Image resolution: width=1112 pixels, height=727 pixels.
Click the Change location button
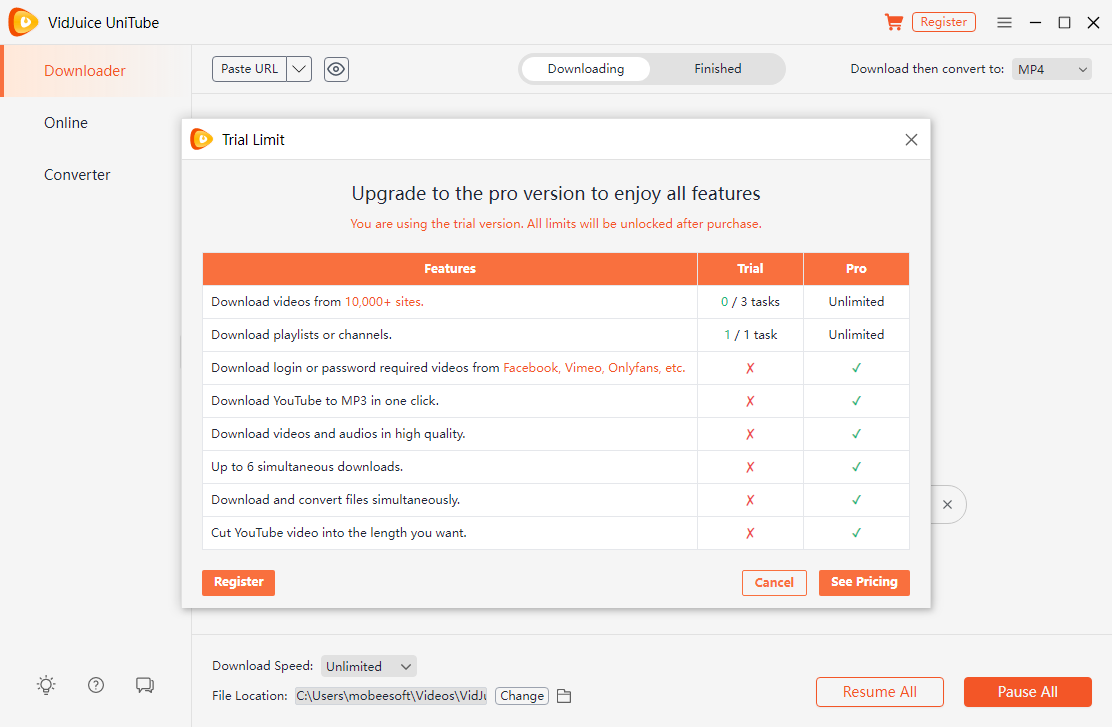pyautogui.click(x=522, y=696)
